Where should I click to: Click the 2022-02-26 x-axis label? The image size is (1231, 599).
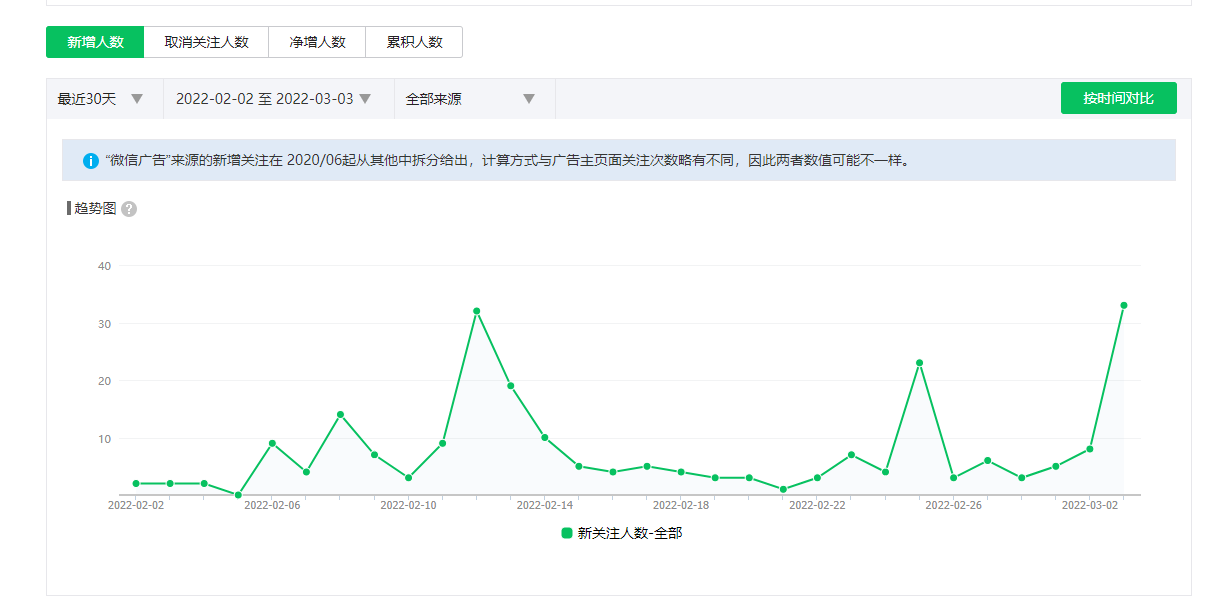pos(953,506)
